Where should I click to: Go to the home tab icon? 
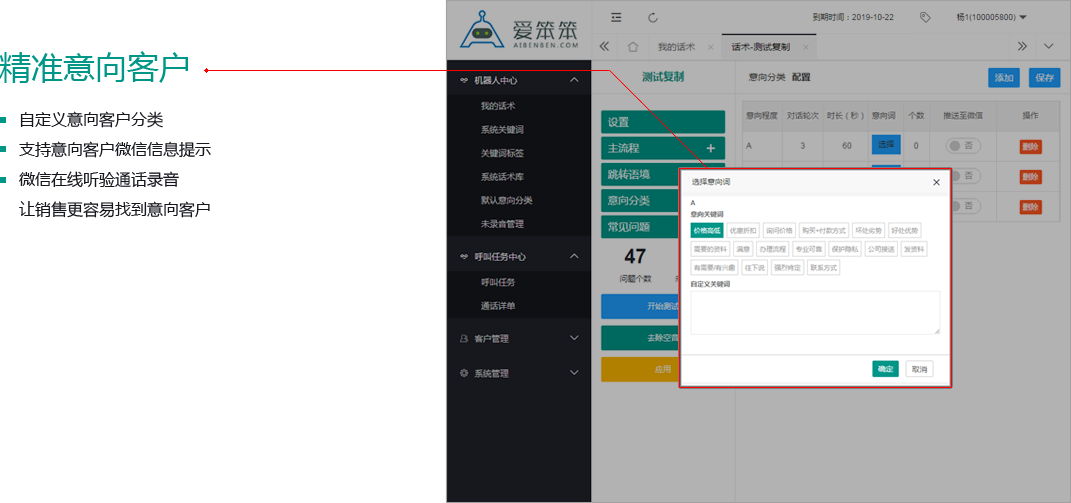point(632,46)
